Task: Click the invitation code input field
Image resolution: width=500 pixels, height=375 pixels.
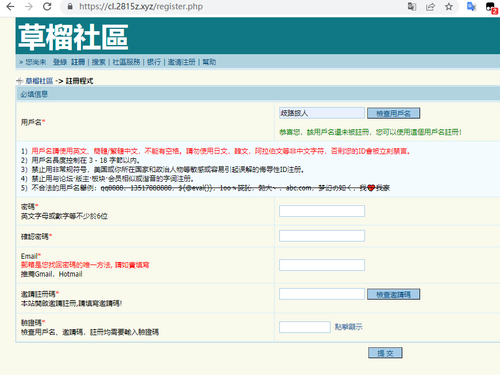Action: pyautogui.click(x=322, y=294)
